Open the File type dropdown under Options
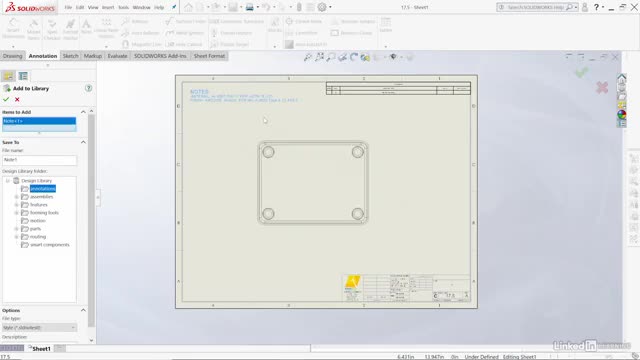Screen dimensions: 640x360 39,327
